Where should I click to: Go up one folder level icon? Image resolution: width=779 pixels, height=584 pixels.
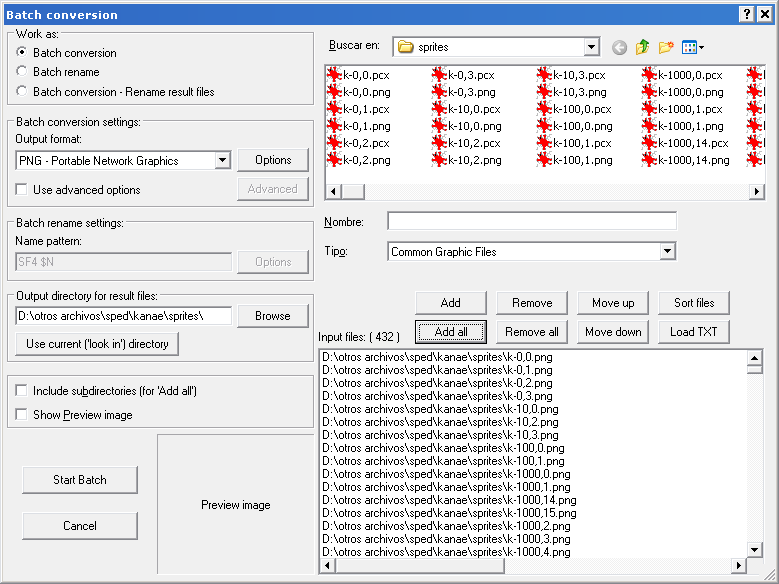coord(643,47)
